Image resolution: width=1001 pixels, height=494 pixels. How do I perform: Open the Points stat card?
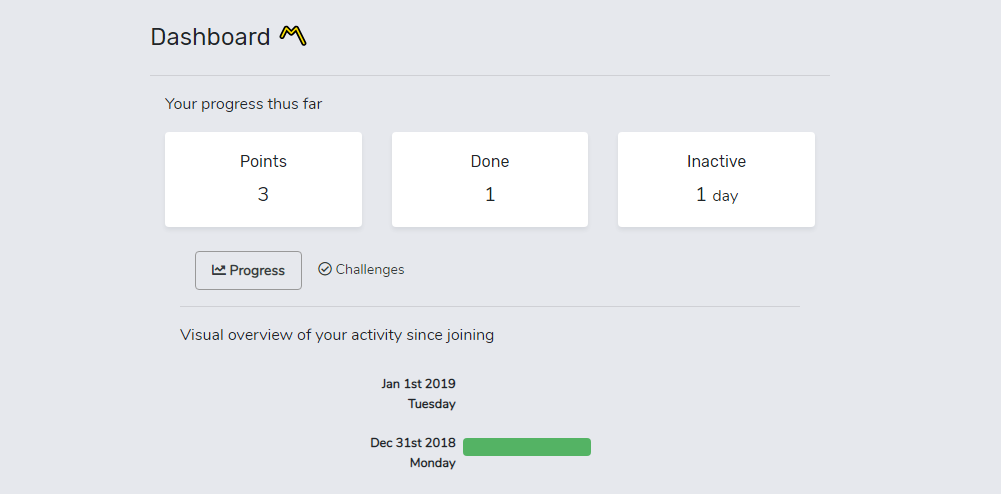coord(263,179)
